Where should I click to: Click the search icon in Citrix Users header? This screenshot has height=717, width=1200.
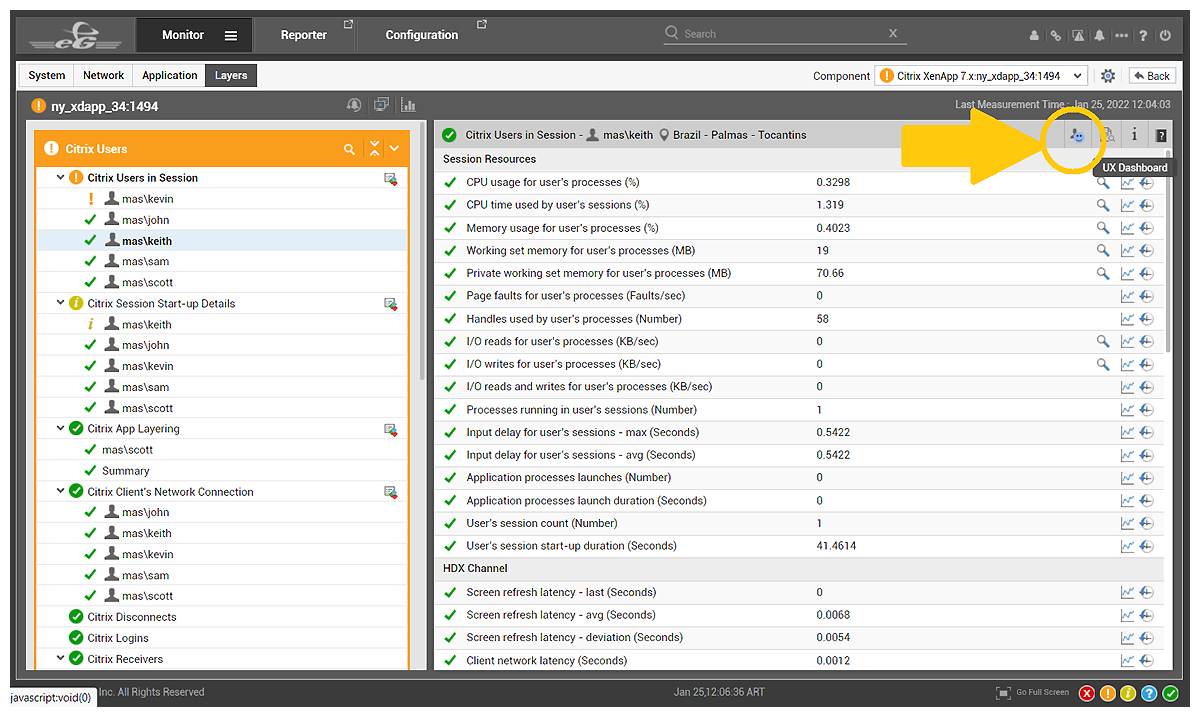pos(349,149)
